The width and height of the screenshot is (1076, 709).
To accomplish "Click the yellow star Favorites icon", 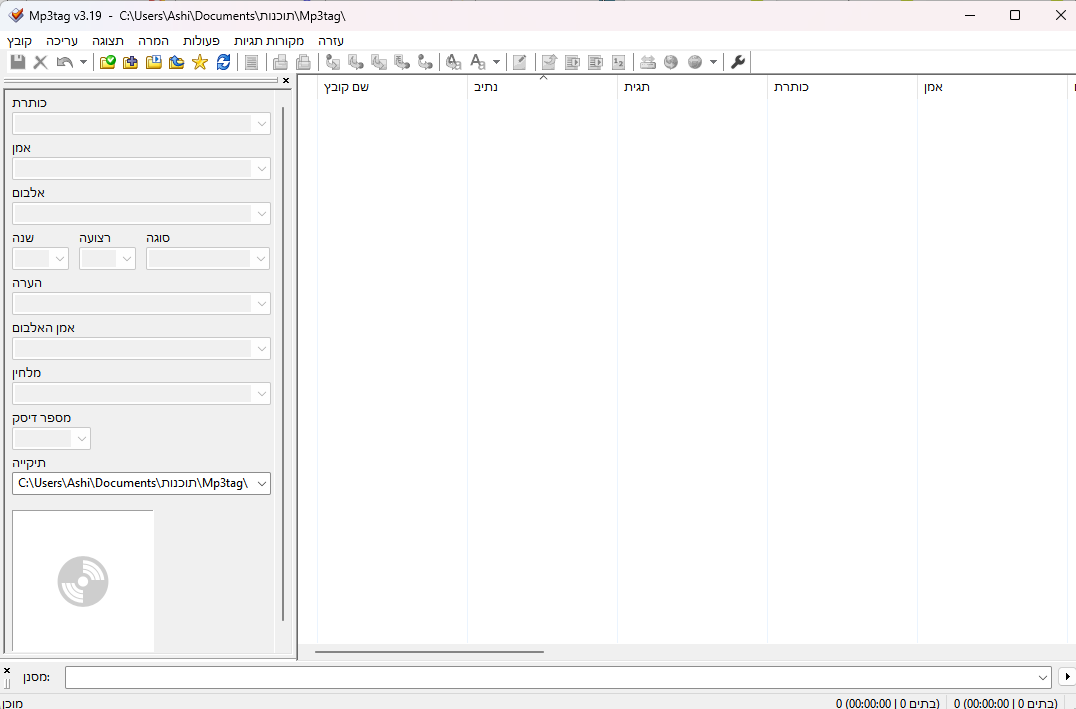I will pyautogui.click(x=199, y=62).
